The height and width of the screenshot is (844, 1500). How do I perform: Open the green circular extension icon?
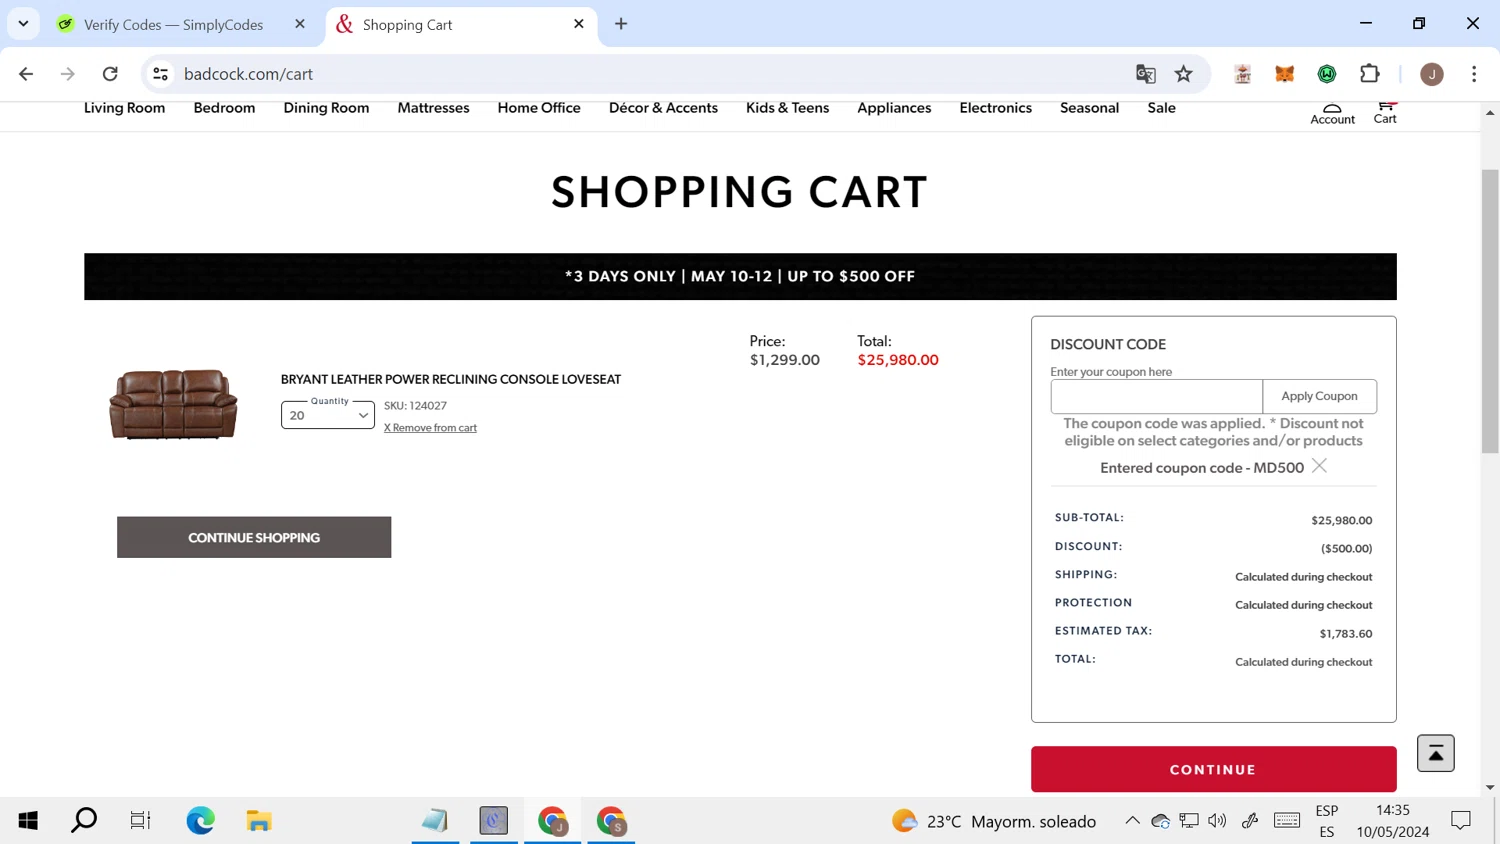1327,74
